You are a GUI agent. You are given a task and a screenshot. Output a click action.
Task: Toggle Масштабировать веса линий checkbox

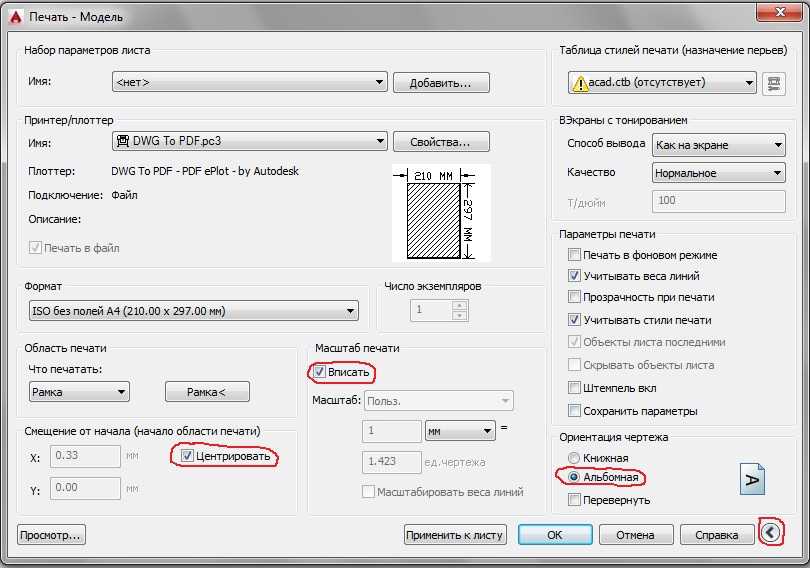368,492
